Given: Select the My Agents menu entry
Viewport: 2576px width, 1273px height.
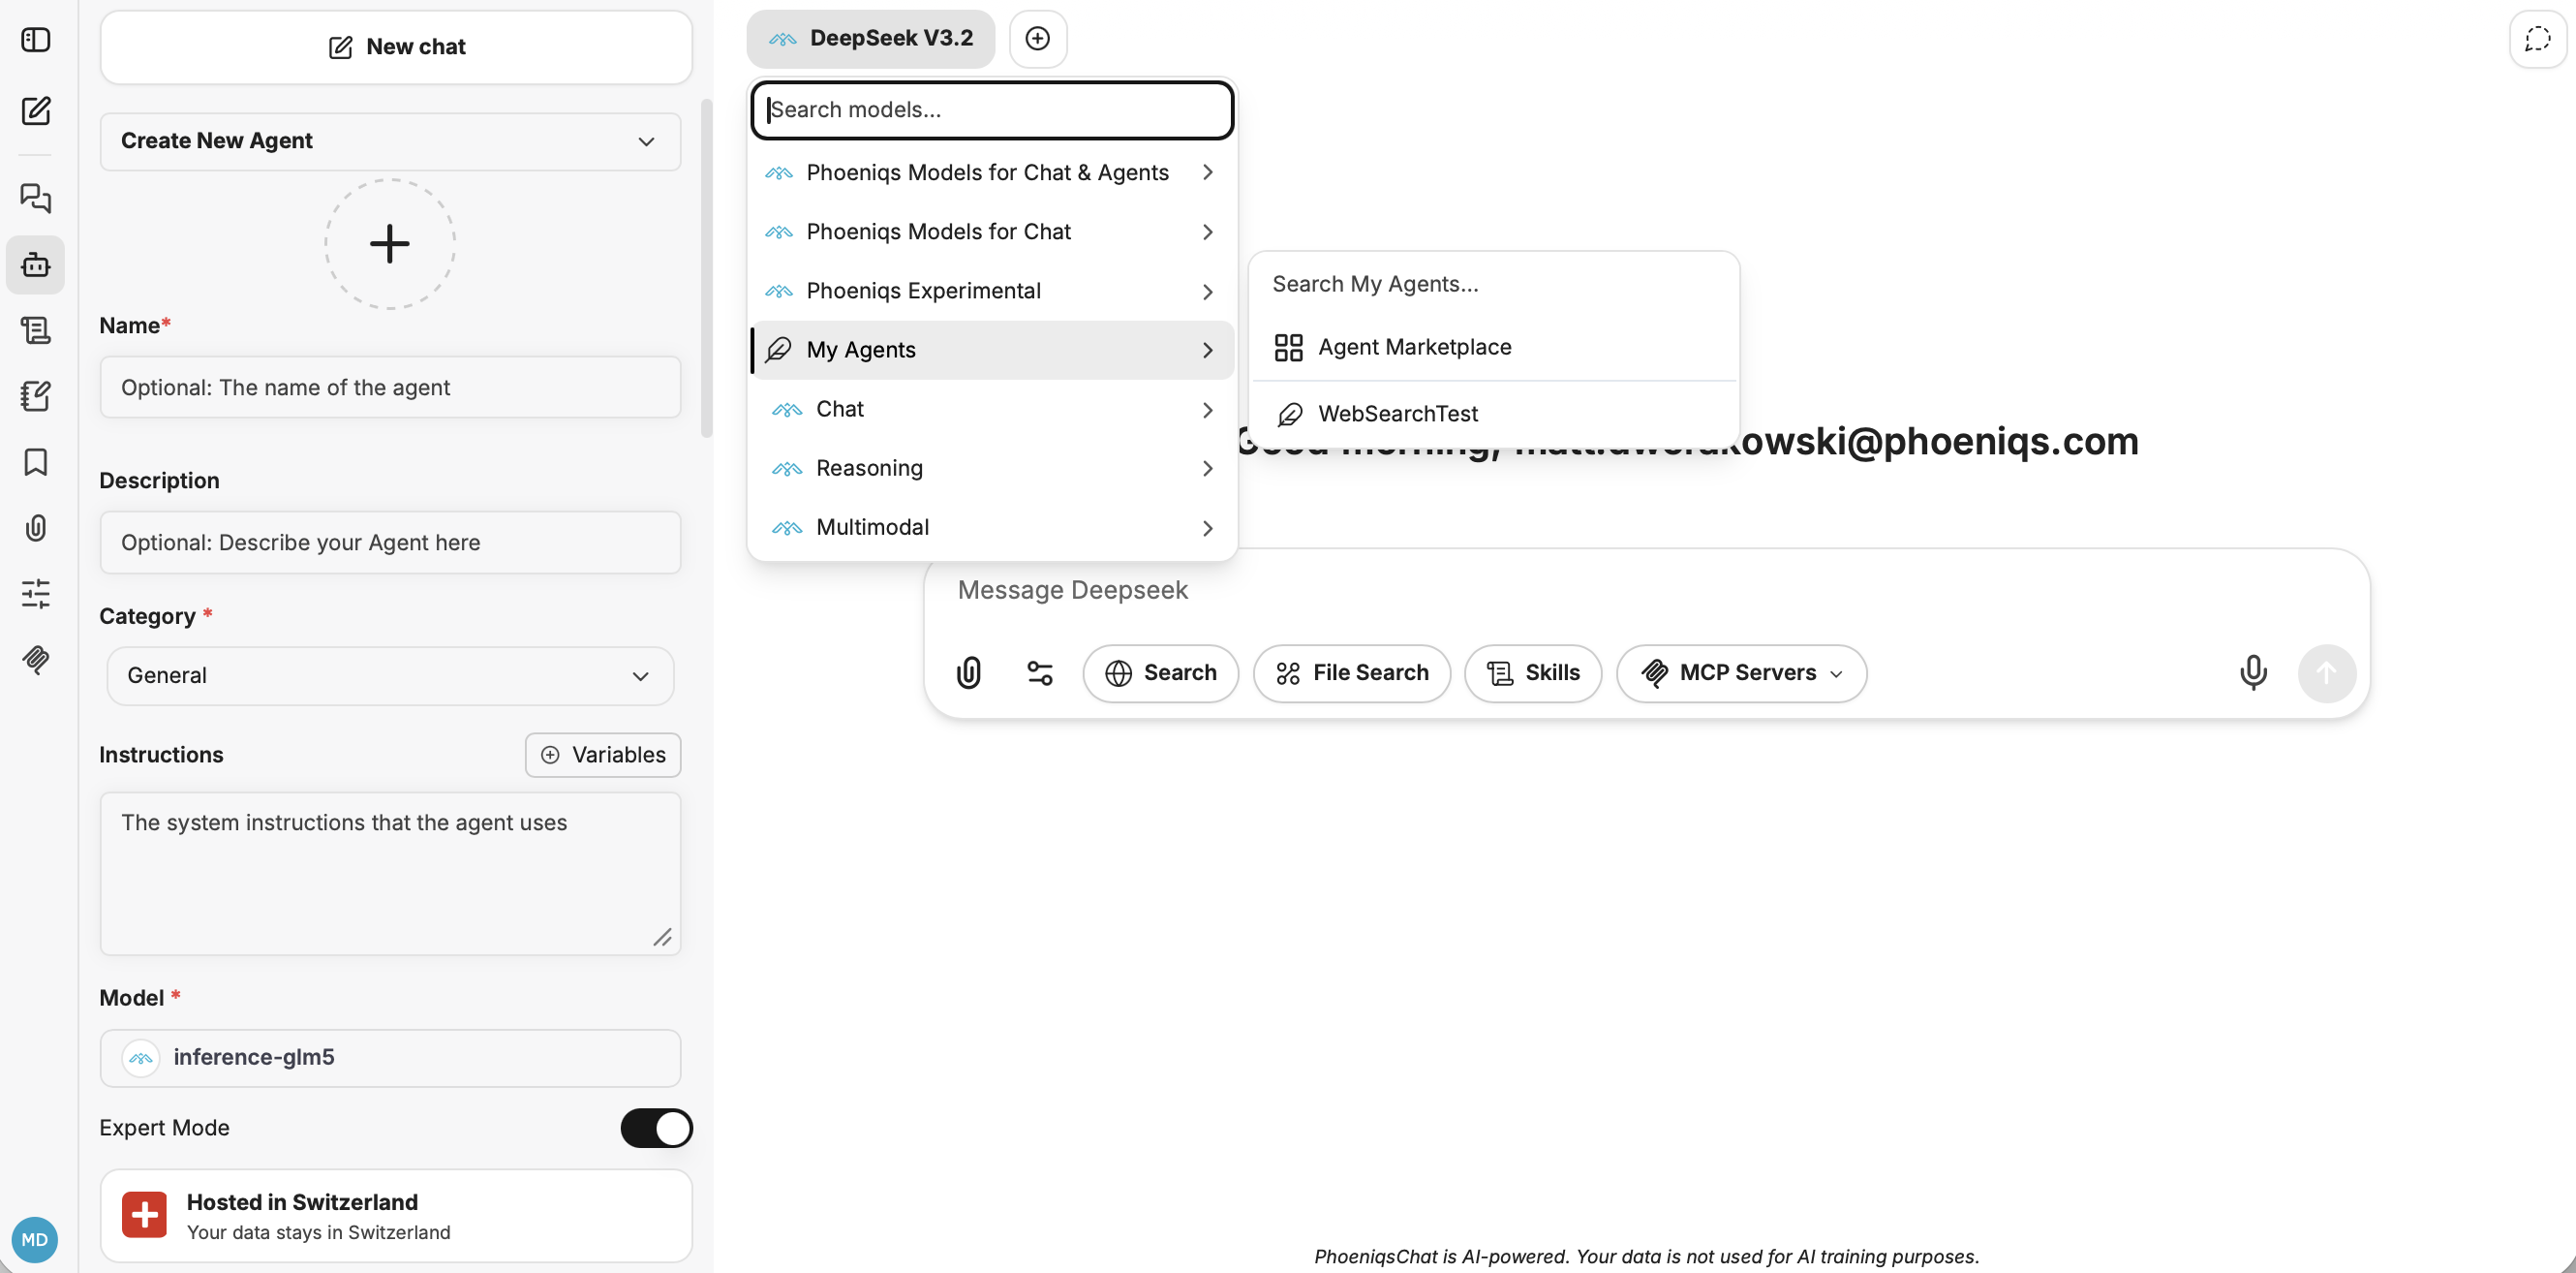Looking at the screenshot, I should (992, 350).
